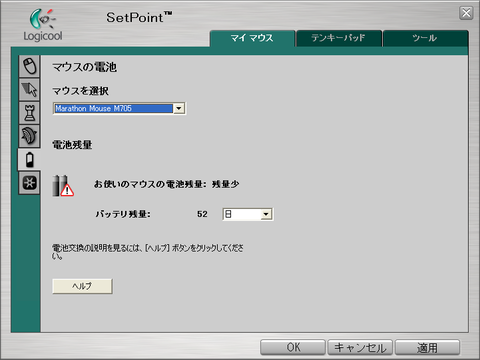
Task: Expand the Marathon Mouse M705 dropdown arrow
Action: point(179,108)
